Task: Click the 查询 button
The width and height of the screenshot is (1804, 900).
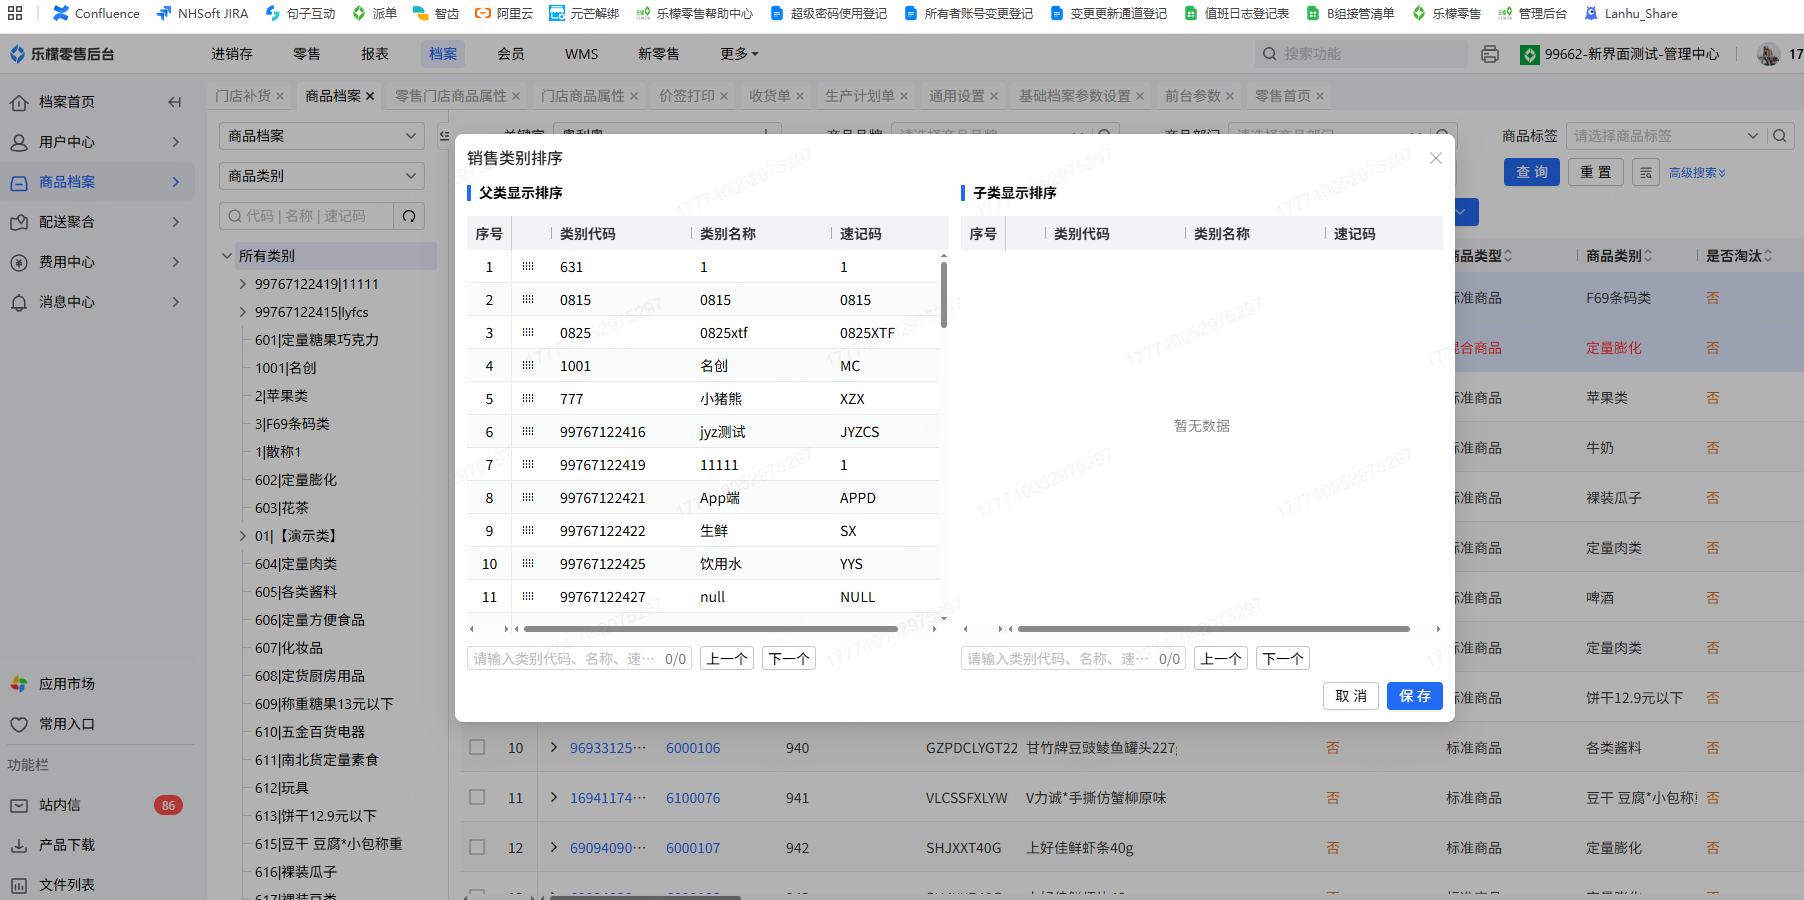Action: click(1532, 172)
